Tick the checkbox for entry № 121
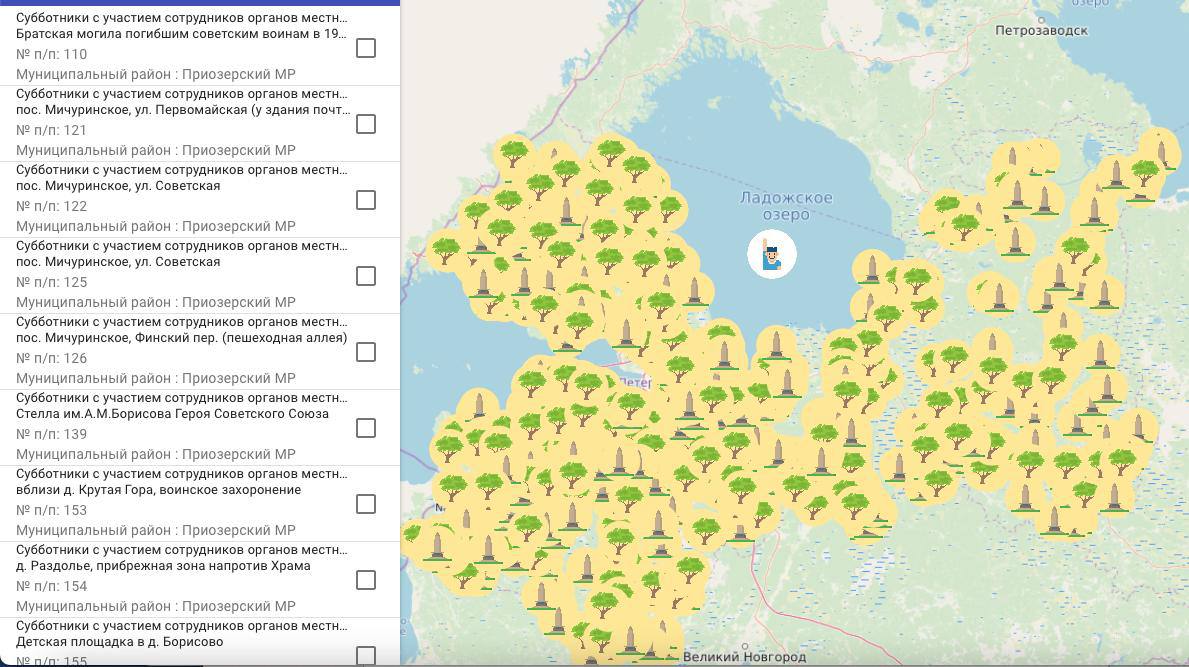1189x667 pixels. pyautogui.click(x=366, y=124)
